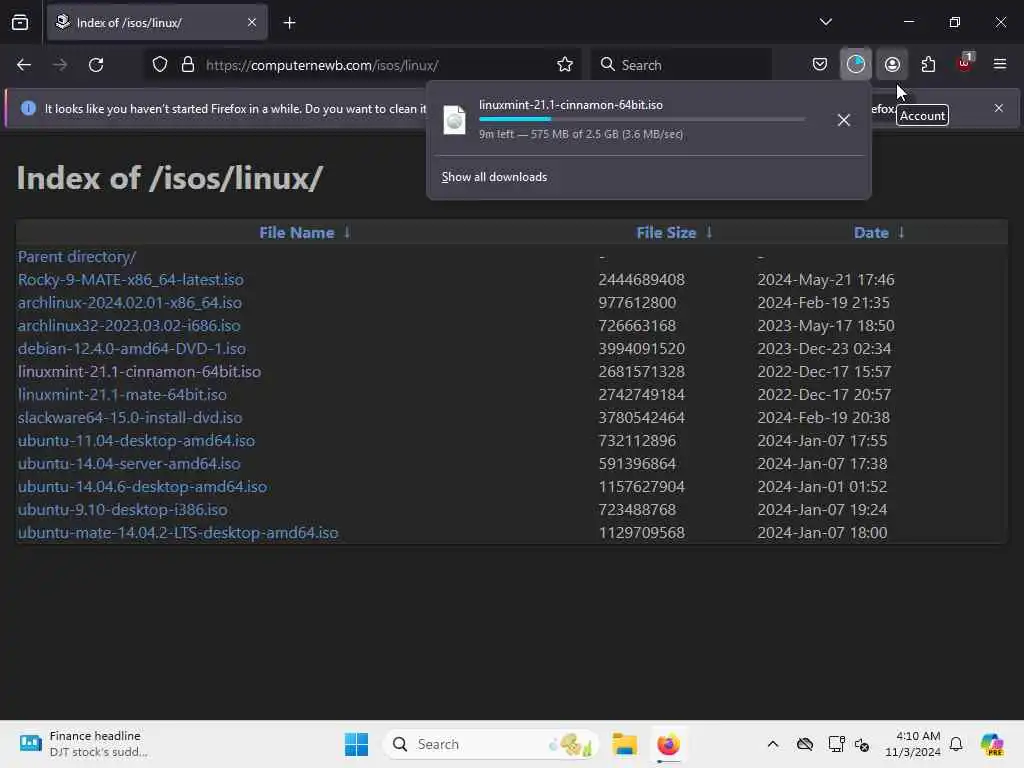
Task: Open Firefox View in tab bar
Action: pyautogui.click(x=20, y=22)
